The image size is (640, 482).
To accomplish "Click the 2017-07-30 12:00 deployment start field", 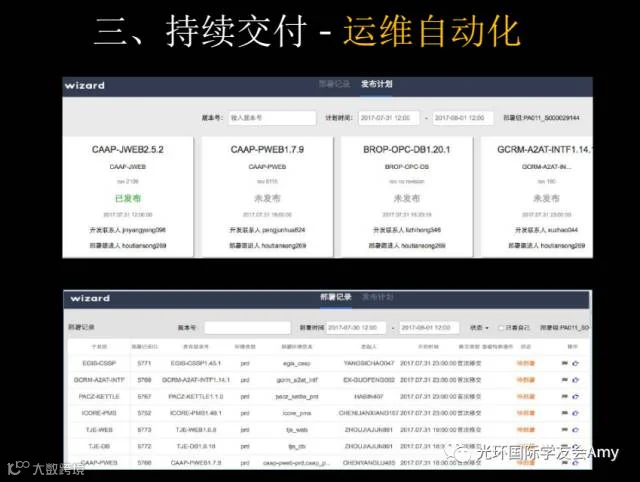I will click(x=356, y=327).
